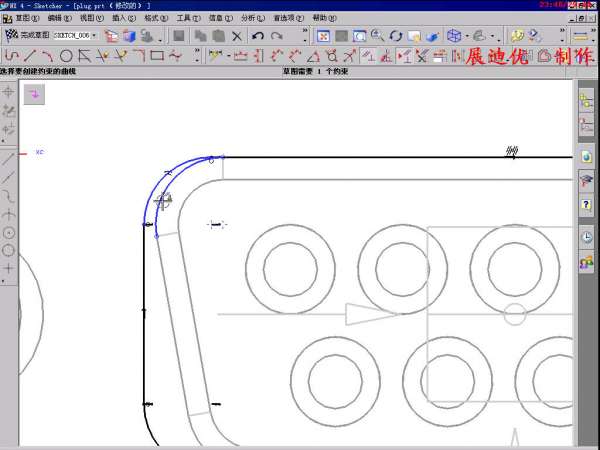Screen dimensions: 600x450
Task: Open the wireframe display style dropdown arrow
Action: pyautogui.click(x=467, y=37)
